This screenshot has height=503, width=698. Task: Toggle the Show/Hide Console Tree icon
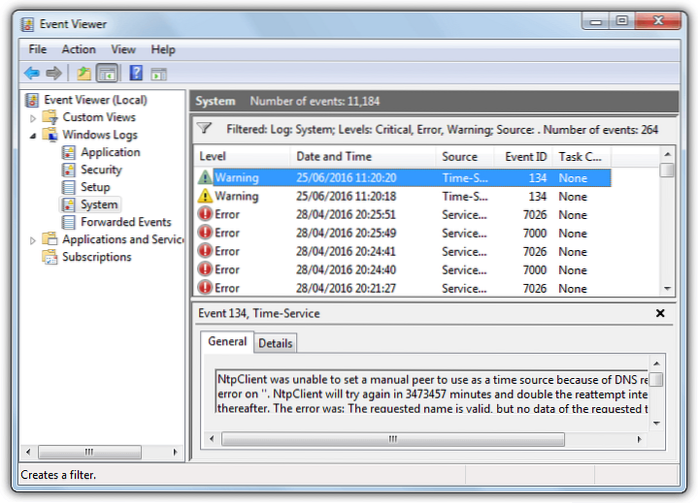[x=107, y=73]
